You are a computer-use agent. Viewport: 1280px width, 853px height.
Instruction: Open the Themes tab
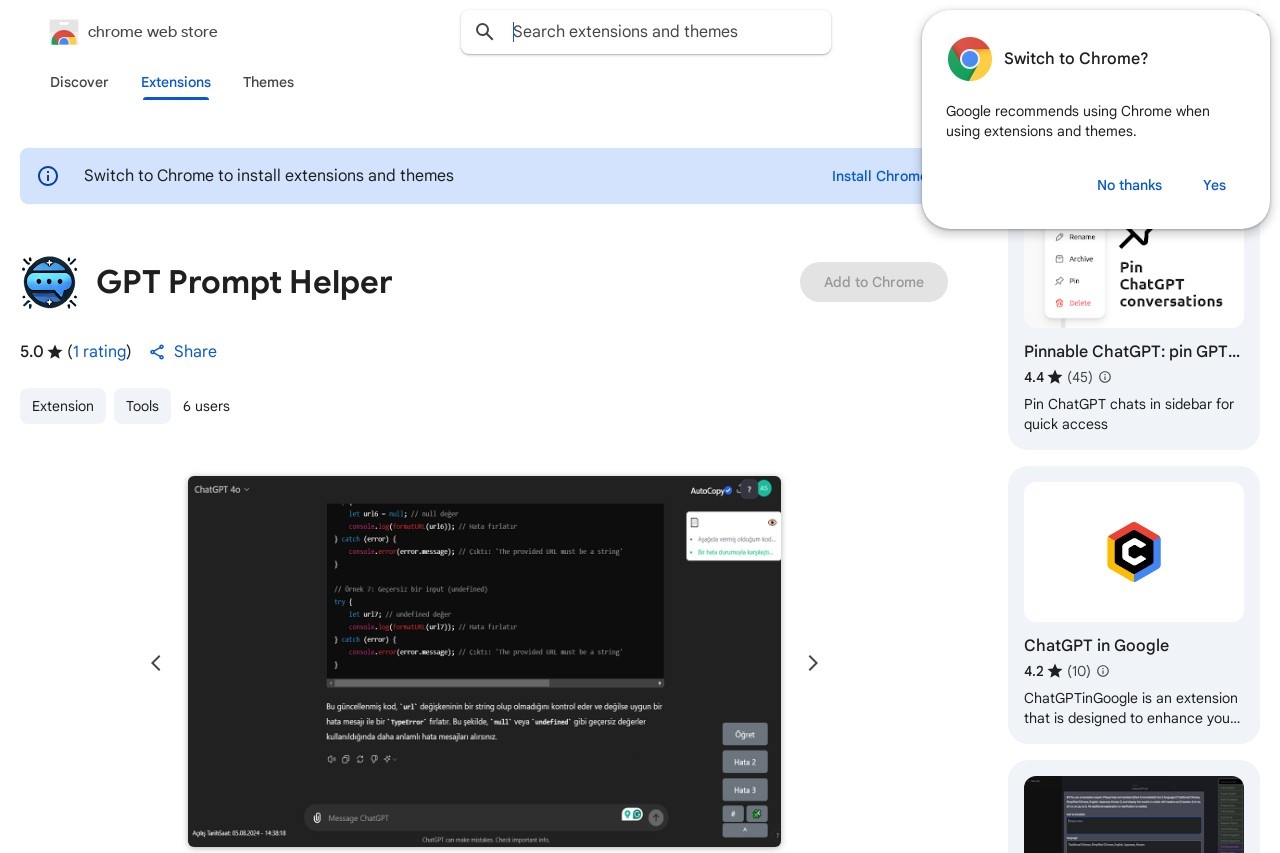268,82
